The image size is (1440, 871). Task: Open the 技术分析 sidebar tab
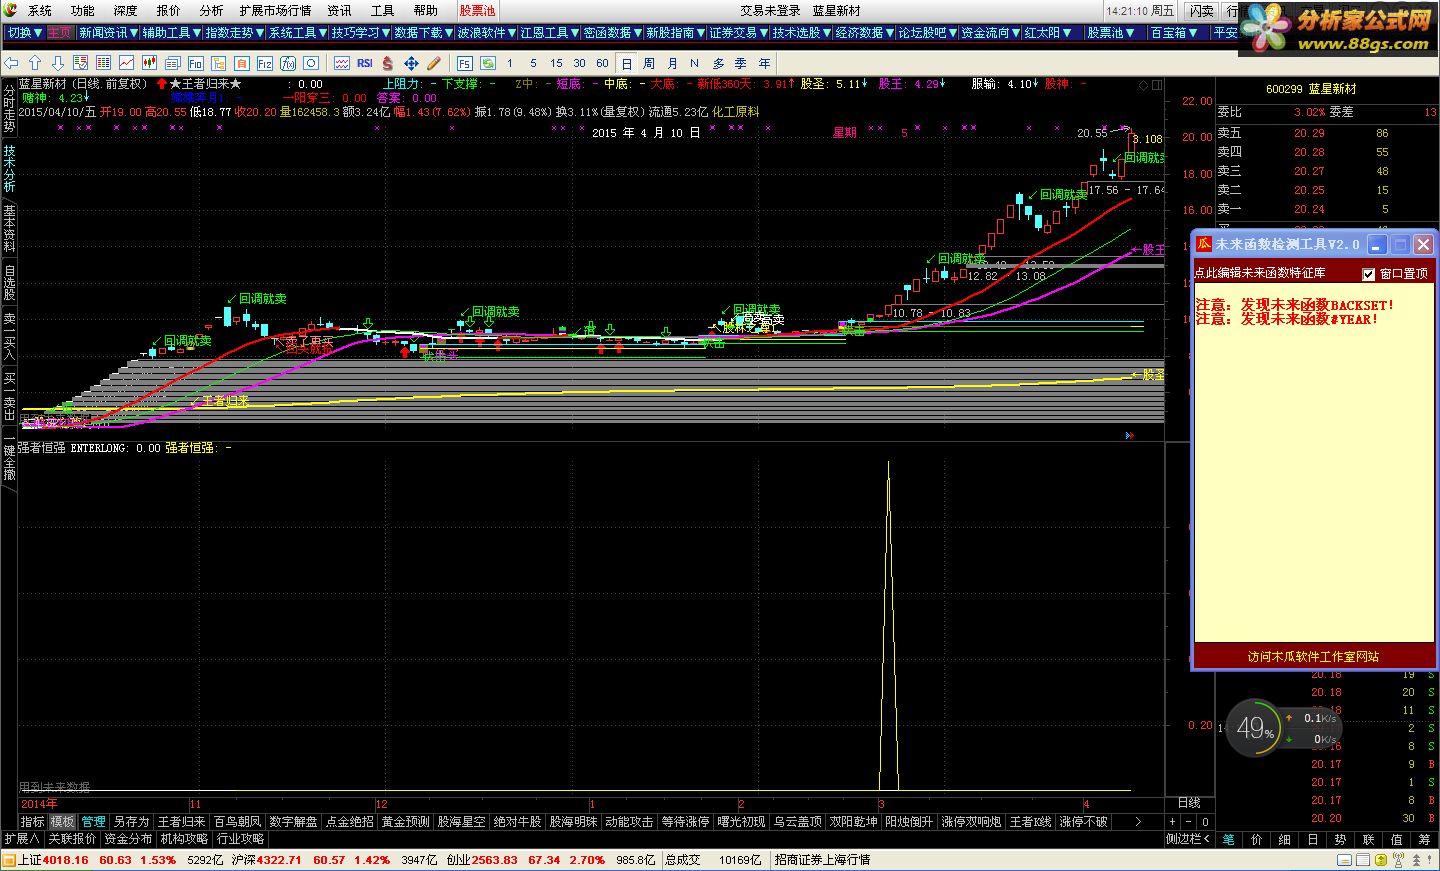click(9, 168)
